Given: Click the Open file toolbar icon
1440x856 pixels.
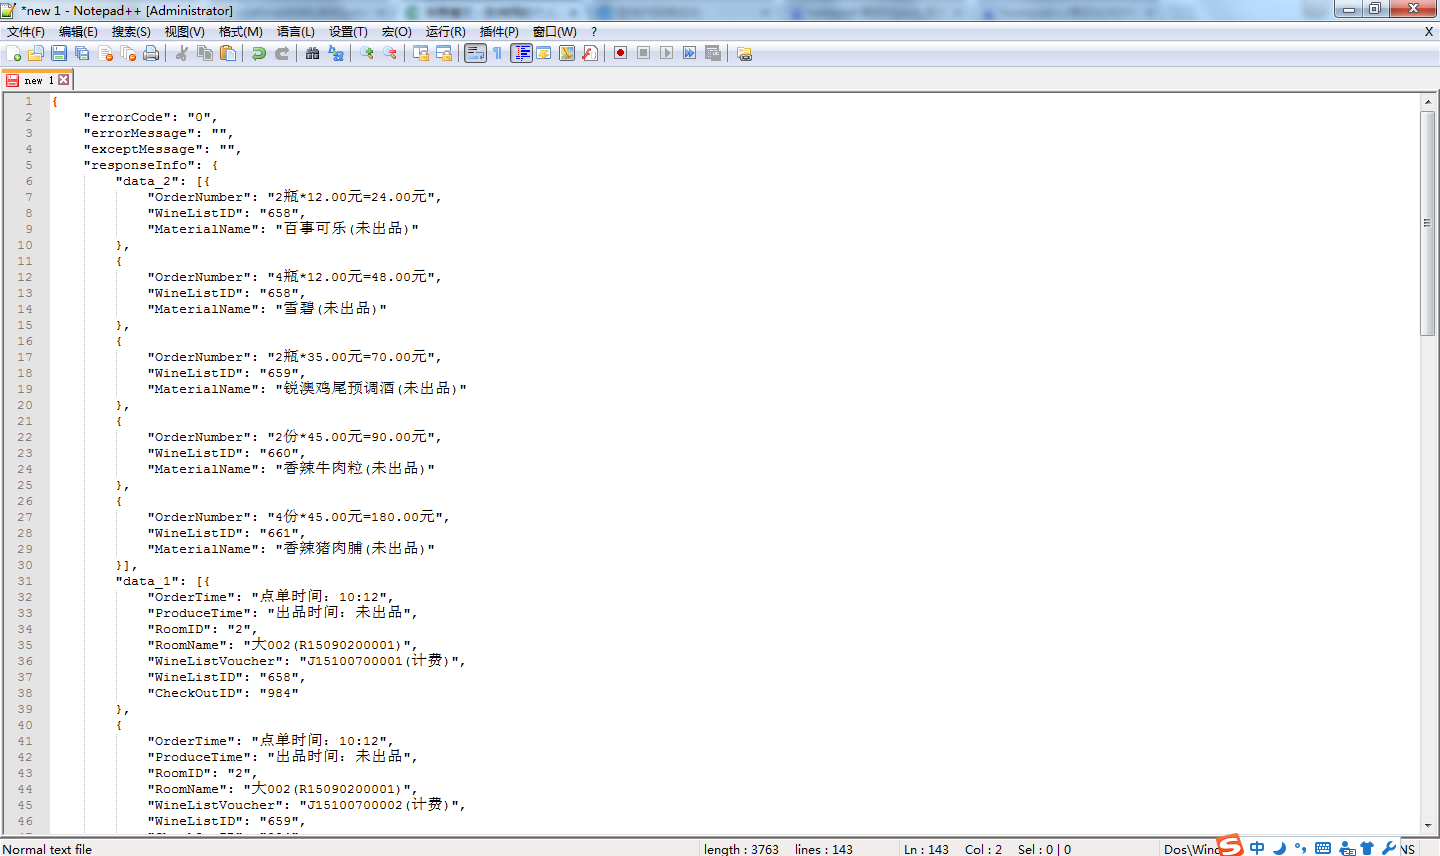Looking at the screenshot, I should (36, 53).
